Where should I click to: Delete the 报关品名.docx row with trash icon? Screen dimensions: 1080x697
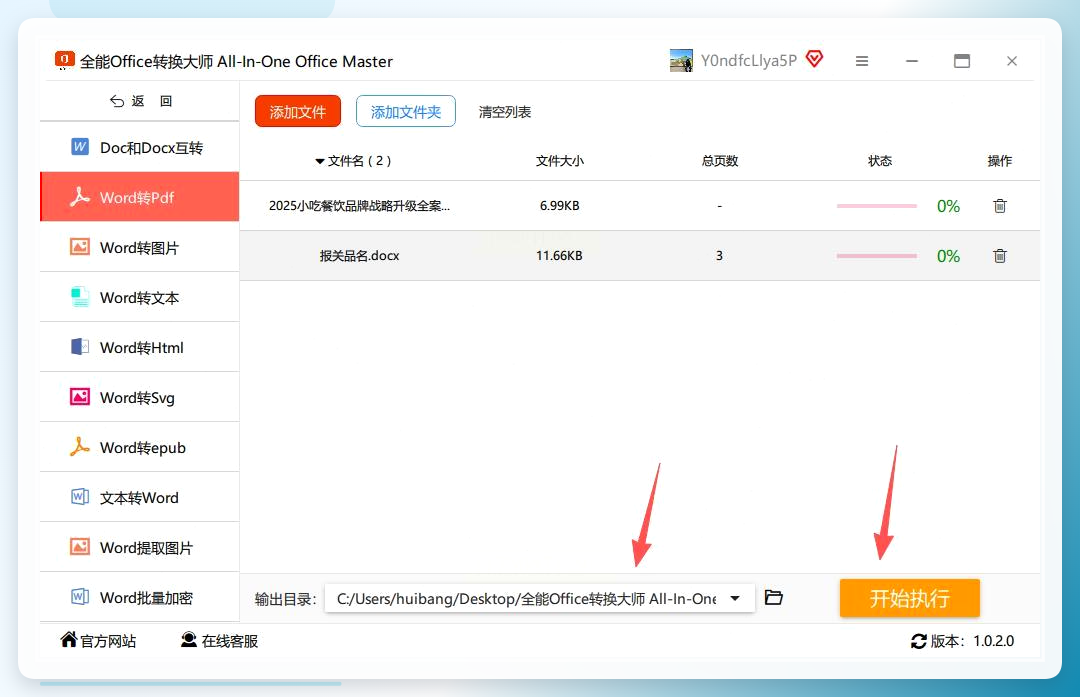pos(999,256)
